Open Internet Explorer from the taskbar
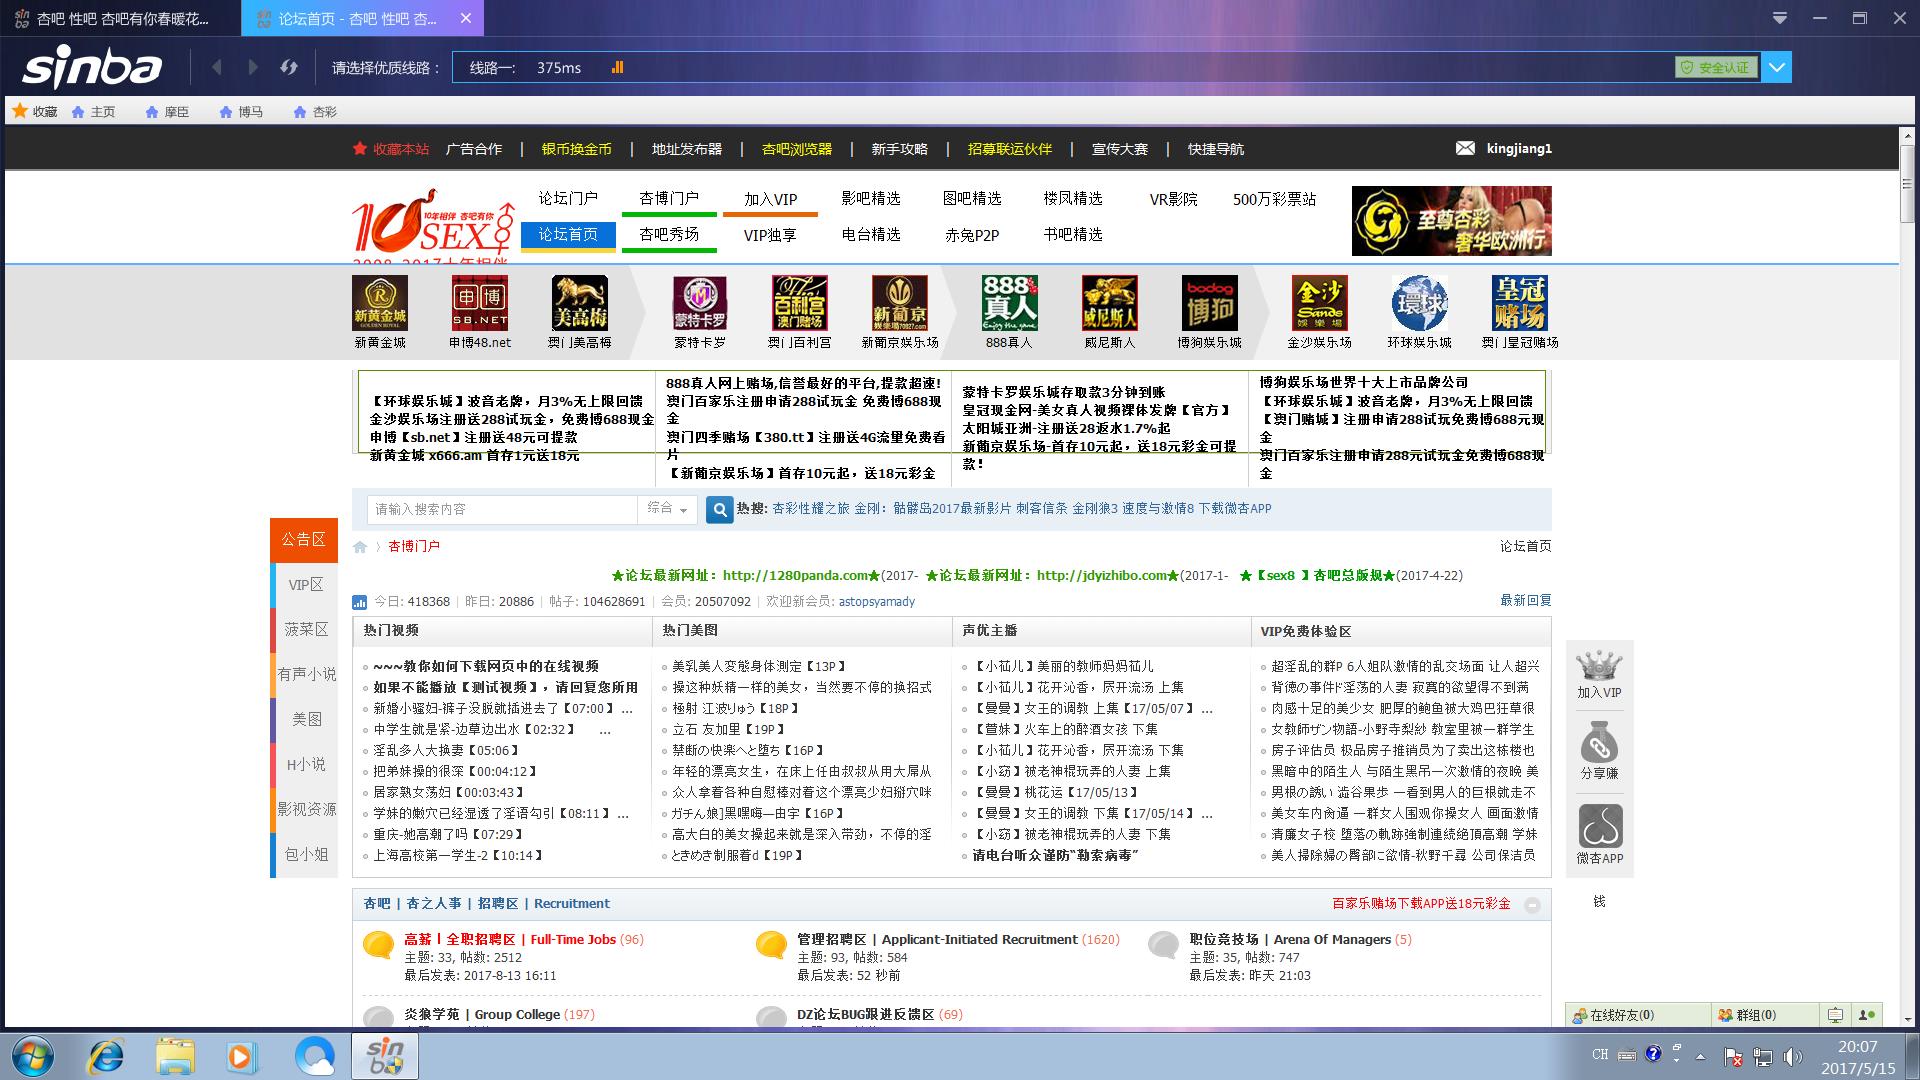1920x1080 pixels. click(x=105, y=1057)
